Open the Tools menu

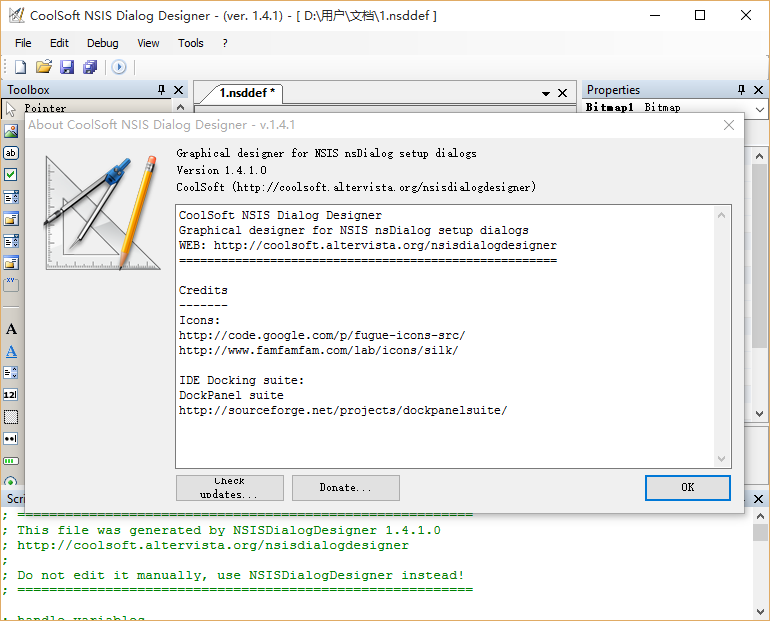[x=190, y=43]
